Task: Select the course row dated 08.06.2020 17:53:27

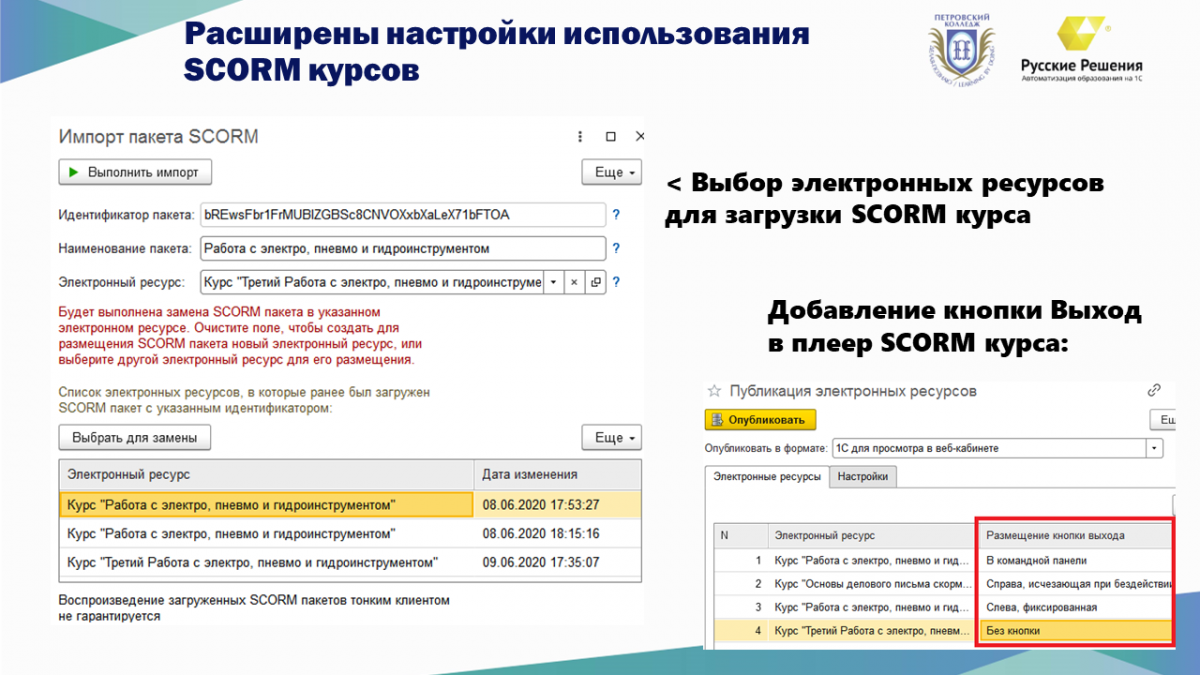Action: (350, 505)
